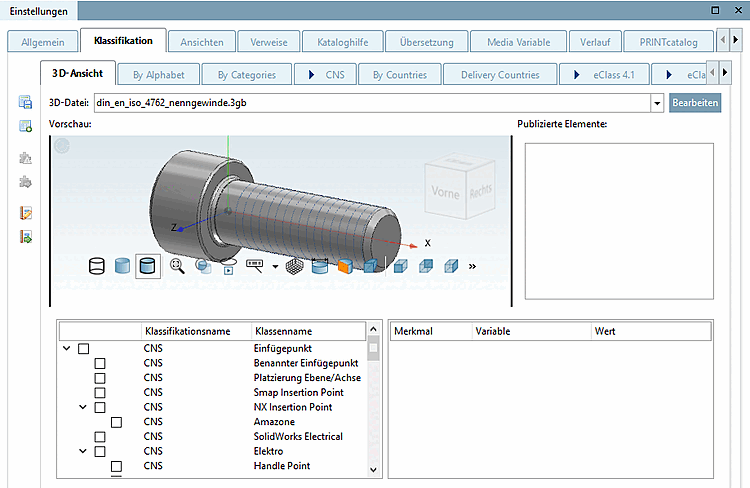Collapse the Elektro tree node
The width and height of the screenshot is (750, 488).
84,452
